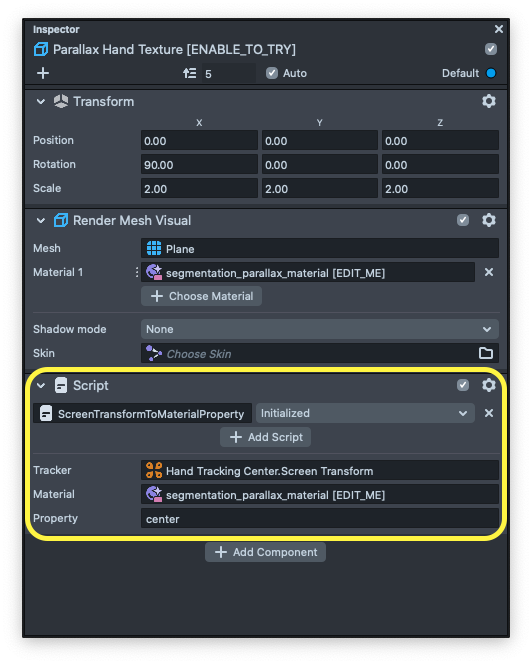Remove ScreenTransformToMaterialProperty script with X icon
532x664 pixels.
[x=488, y=413]
